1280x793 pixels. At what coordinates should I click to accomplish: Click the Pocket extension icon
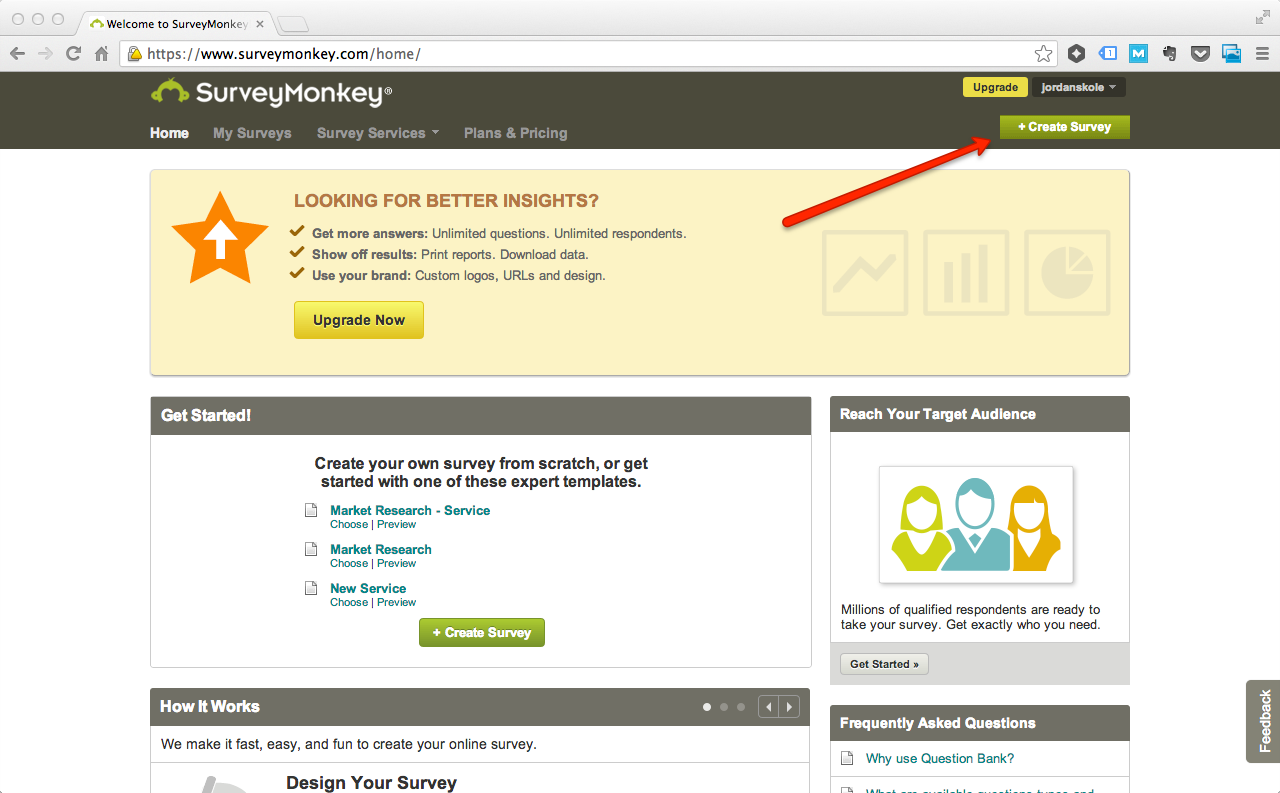click(1200, 53)
